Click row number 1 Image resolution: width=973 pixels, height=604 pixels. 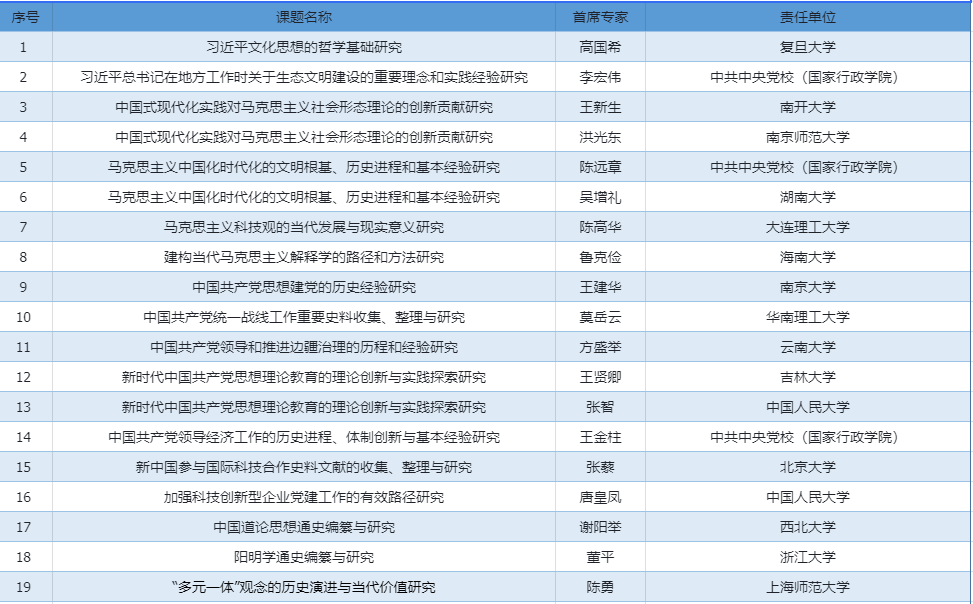(x=24, y=47)
